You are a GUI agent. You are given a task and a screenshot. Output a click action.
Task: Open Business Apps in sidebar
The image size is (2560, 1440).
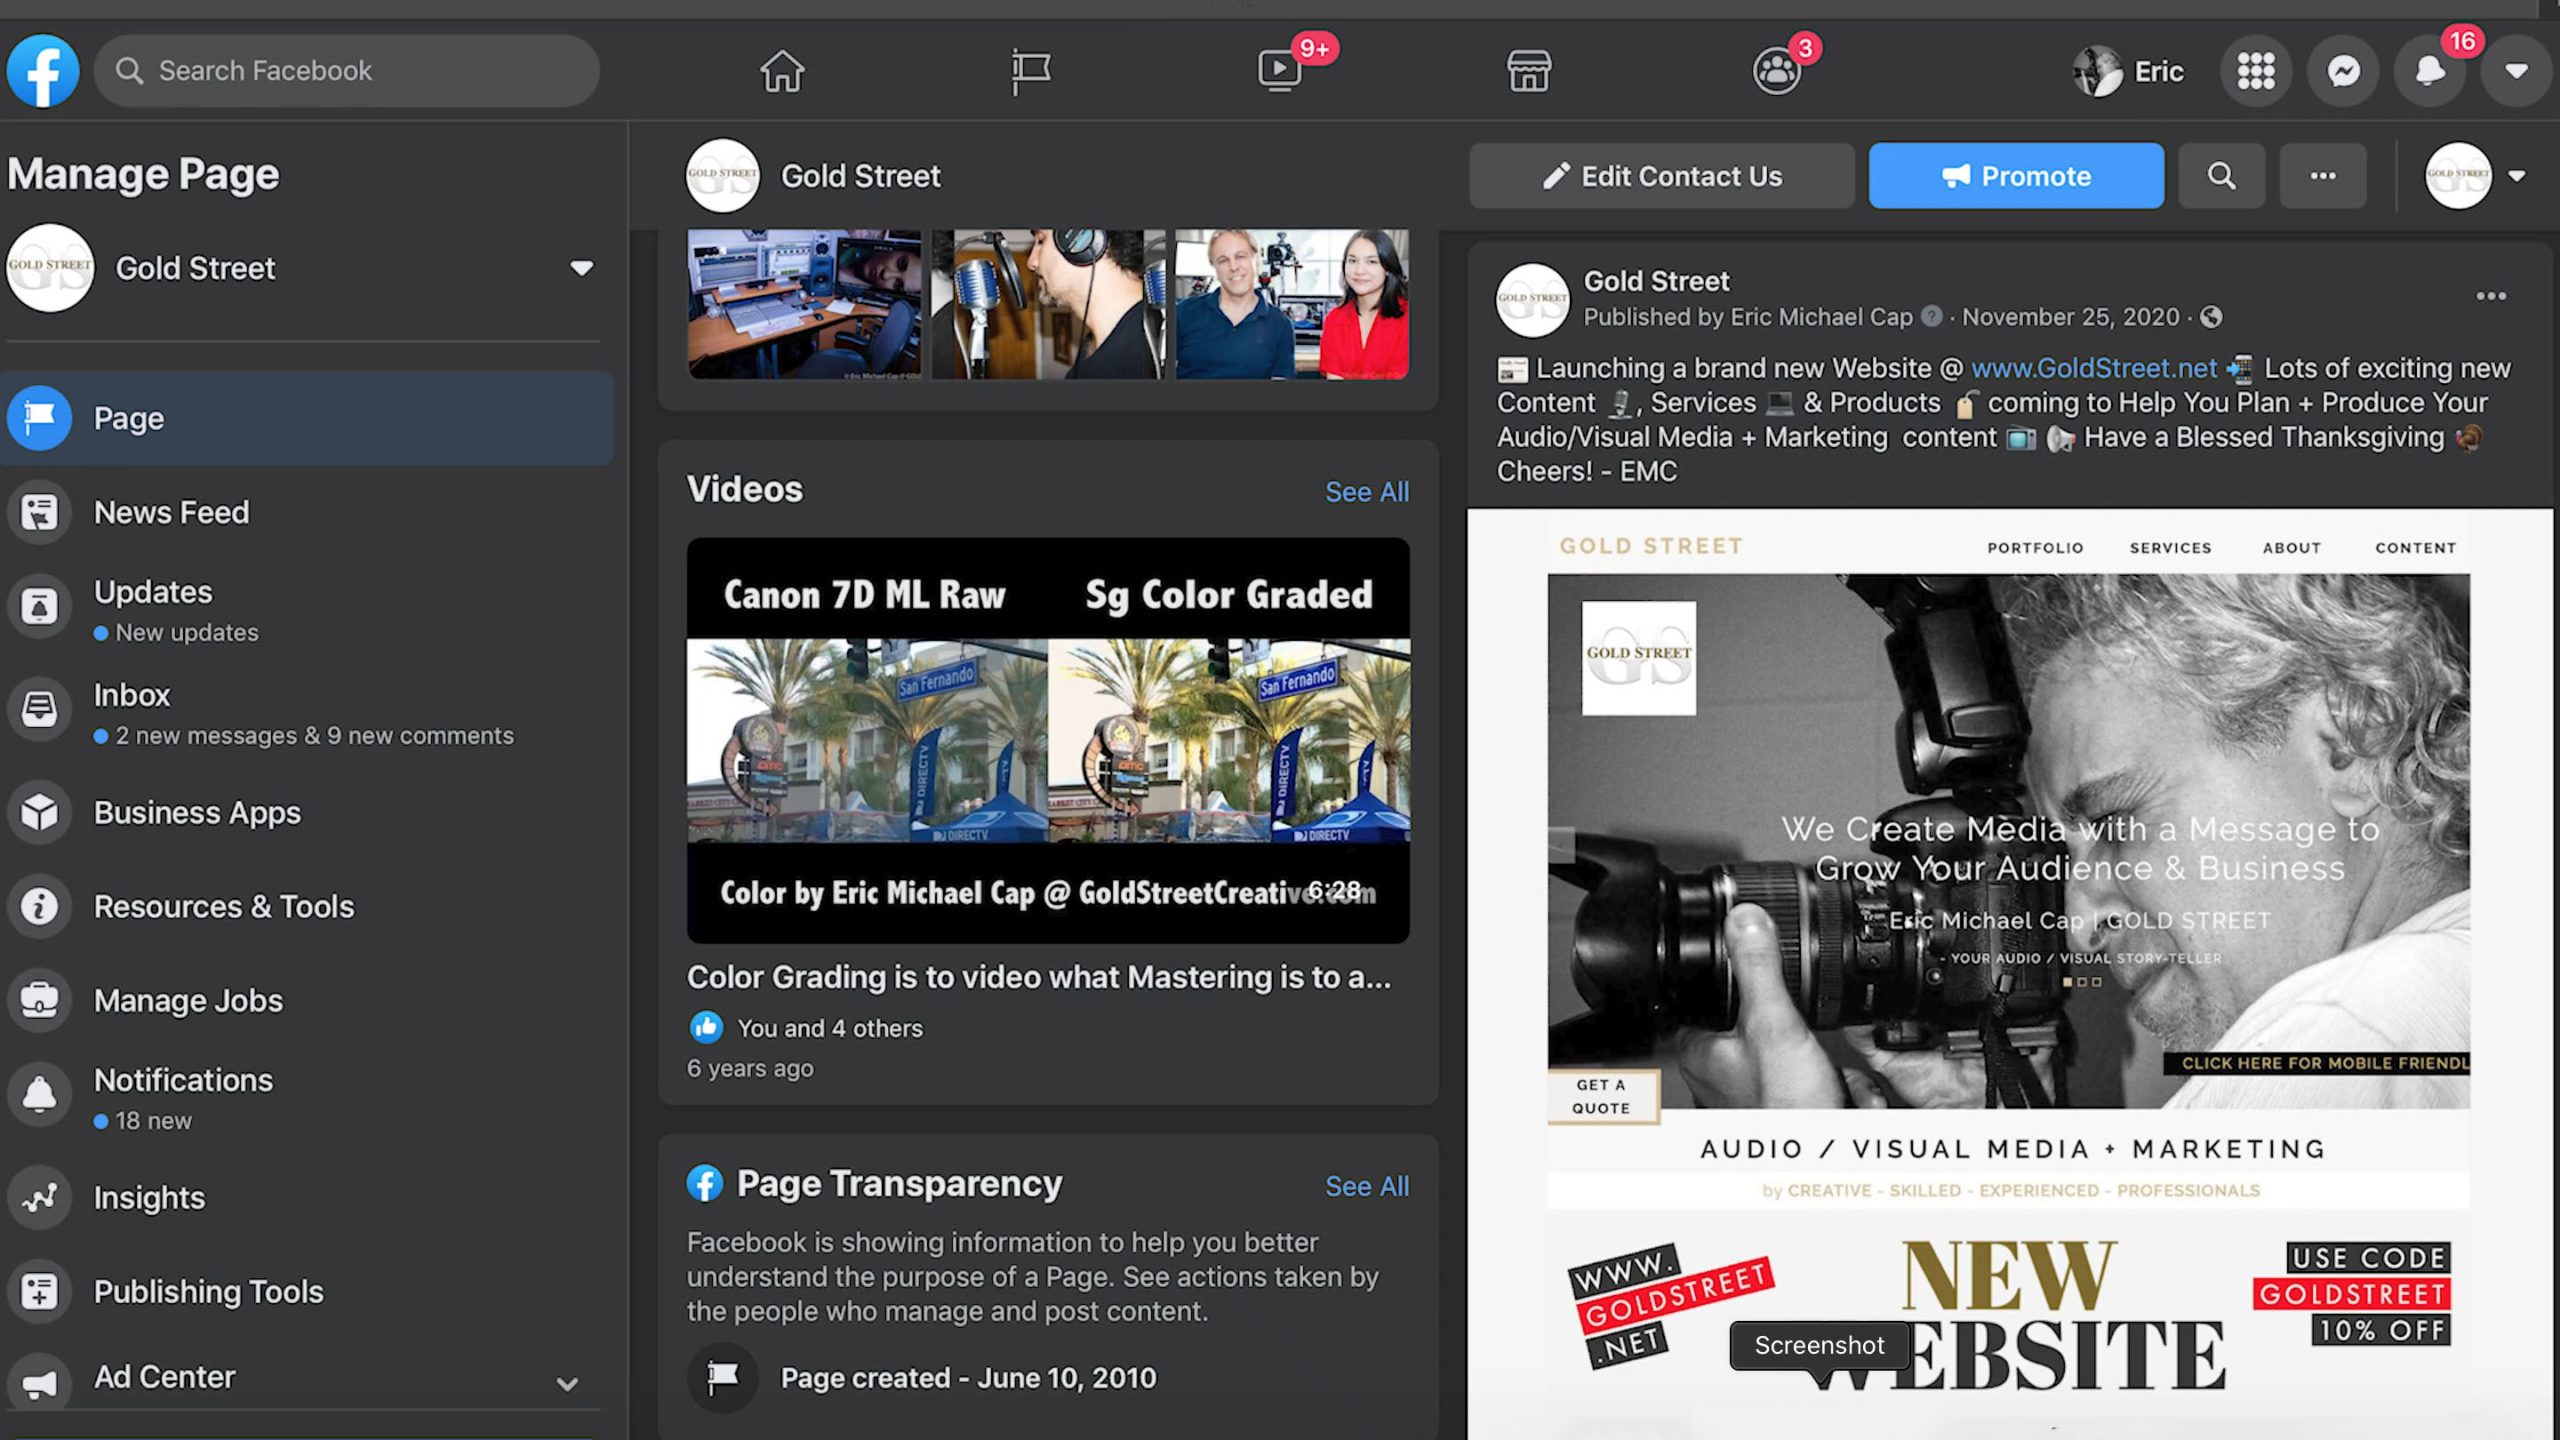(307, 812)
